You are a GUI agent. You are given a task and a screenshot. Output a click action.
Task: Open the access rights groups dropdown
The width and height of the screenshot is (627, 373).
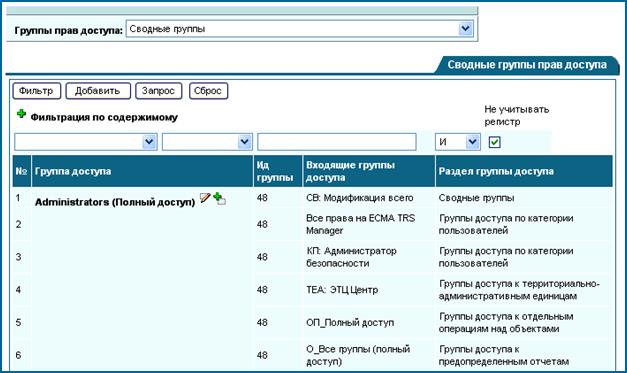pyautogui.click(x=465, y=29)
